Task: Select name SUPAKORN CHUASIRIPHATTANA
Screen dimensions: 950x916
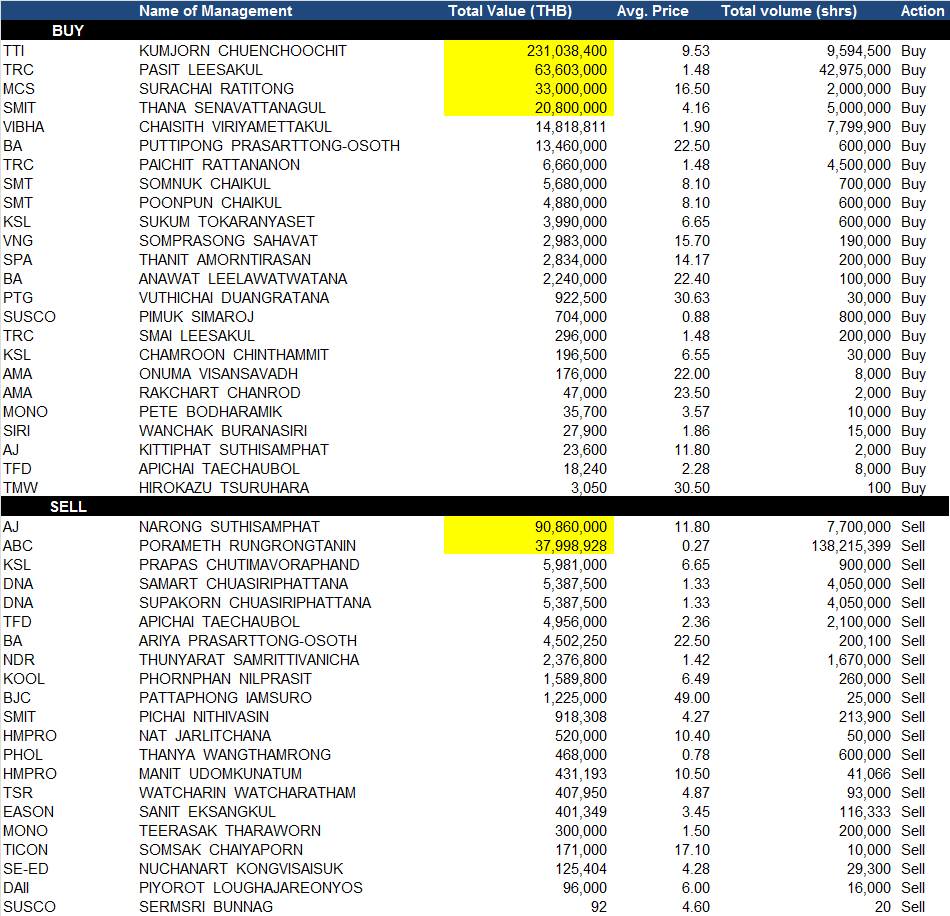Action: (255, 603)
